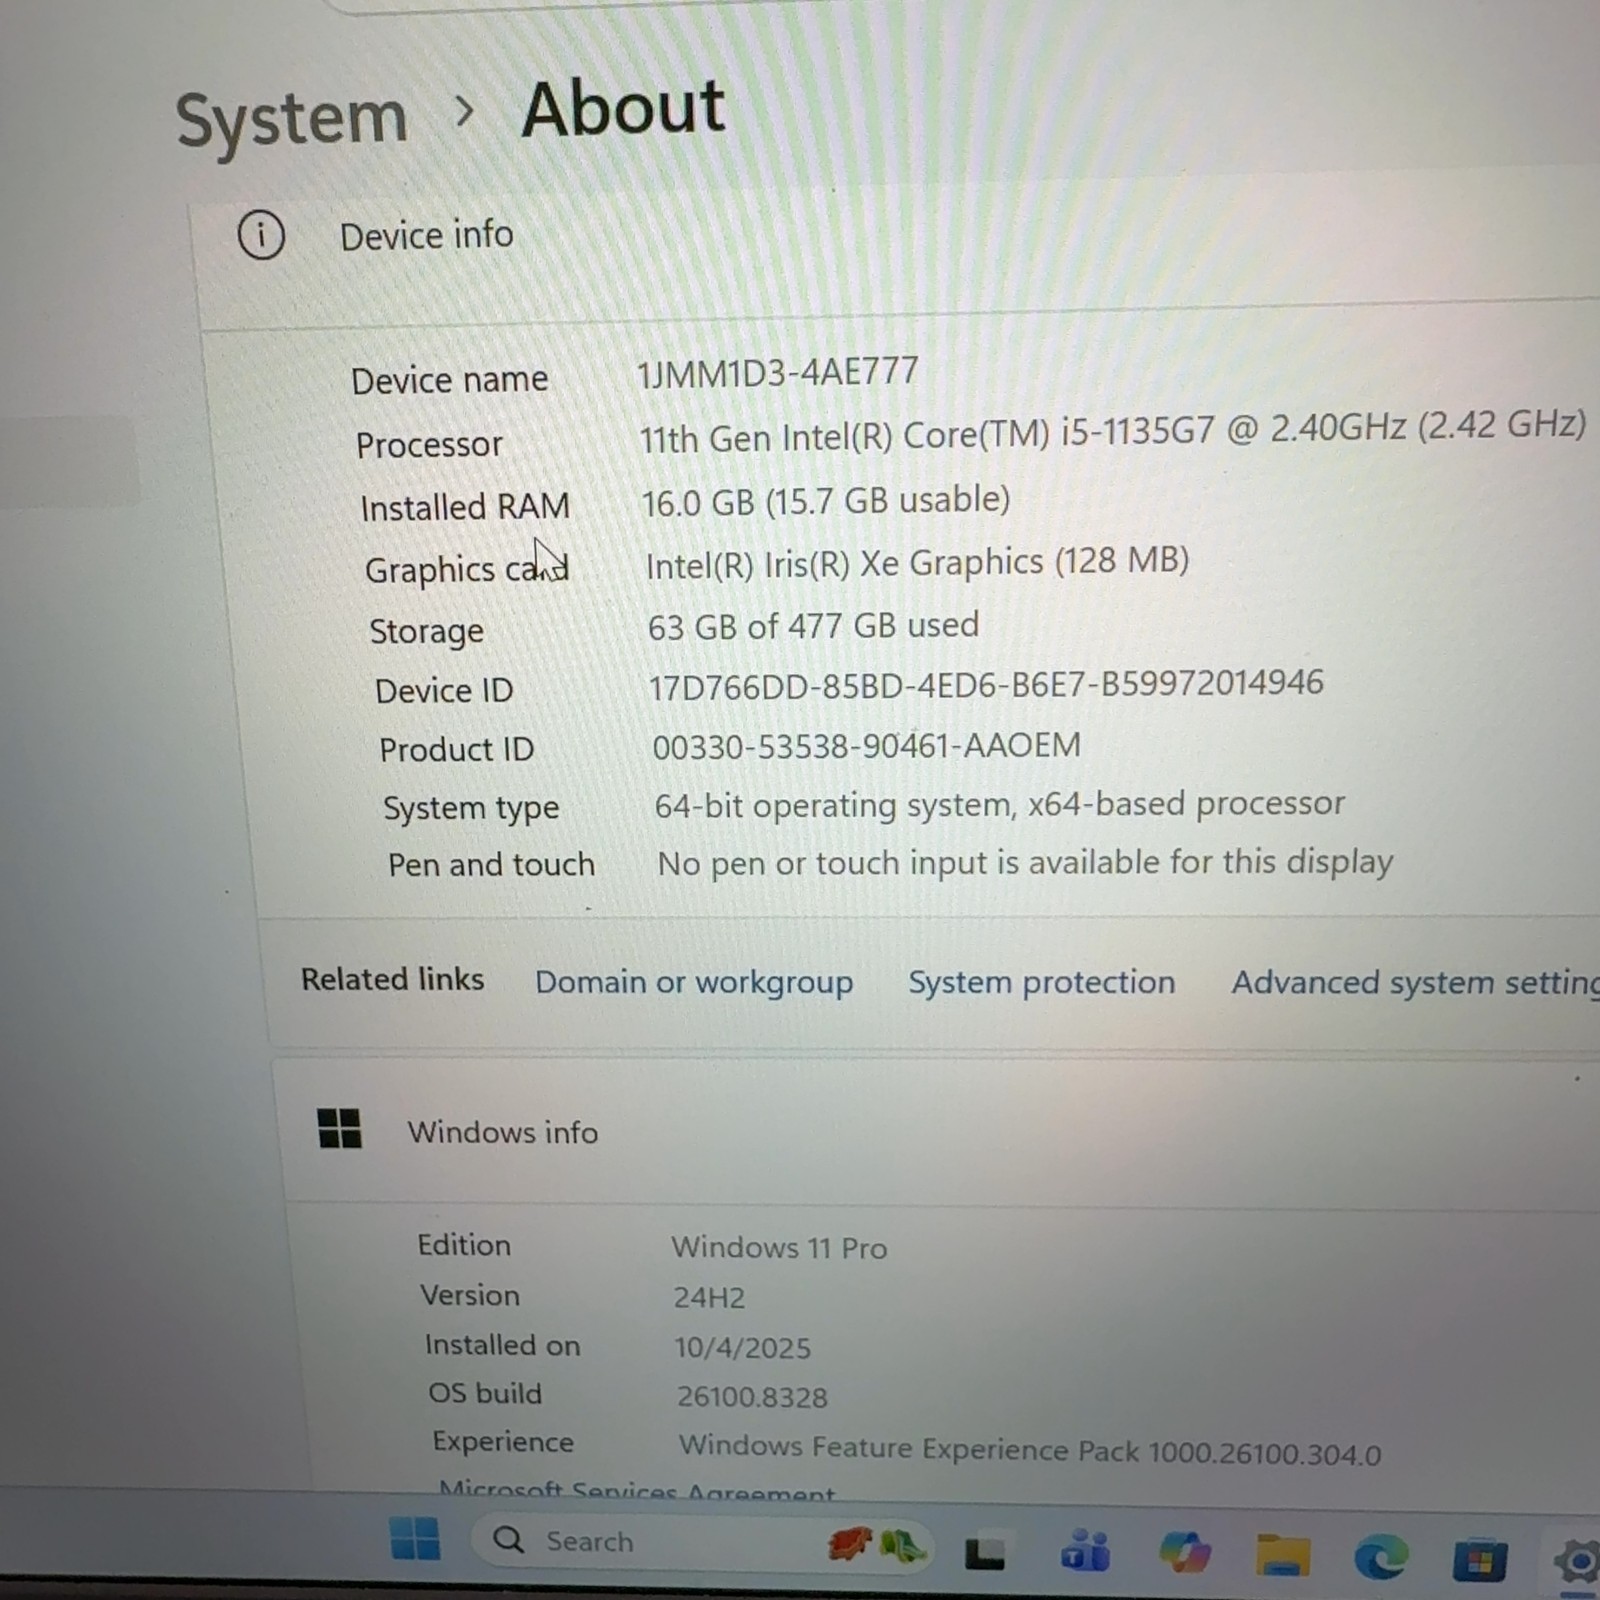Click the Processor label
The height and width of the screenshot is (1600, 1600).
pos(429,444)
